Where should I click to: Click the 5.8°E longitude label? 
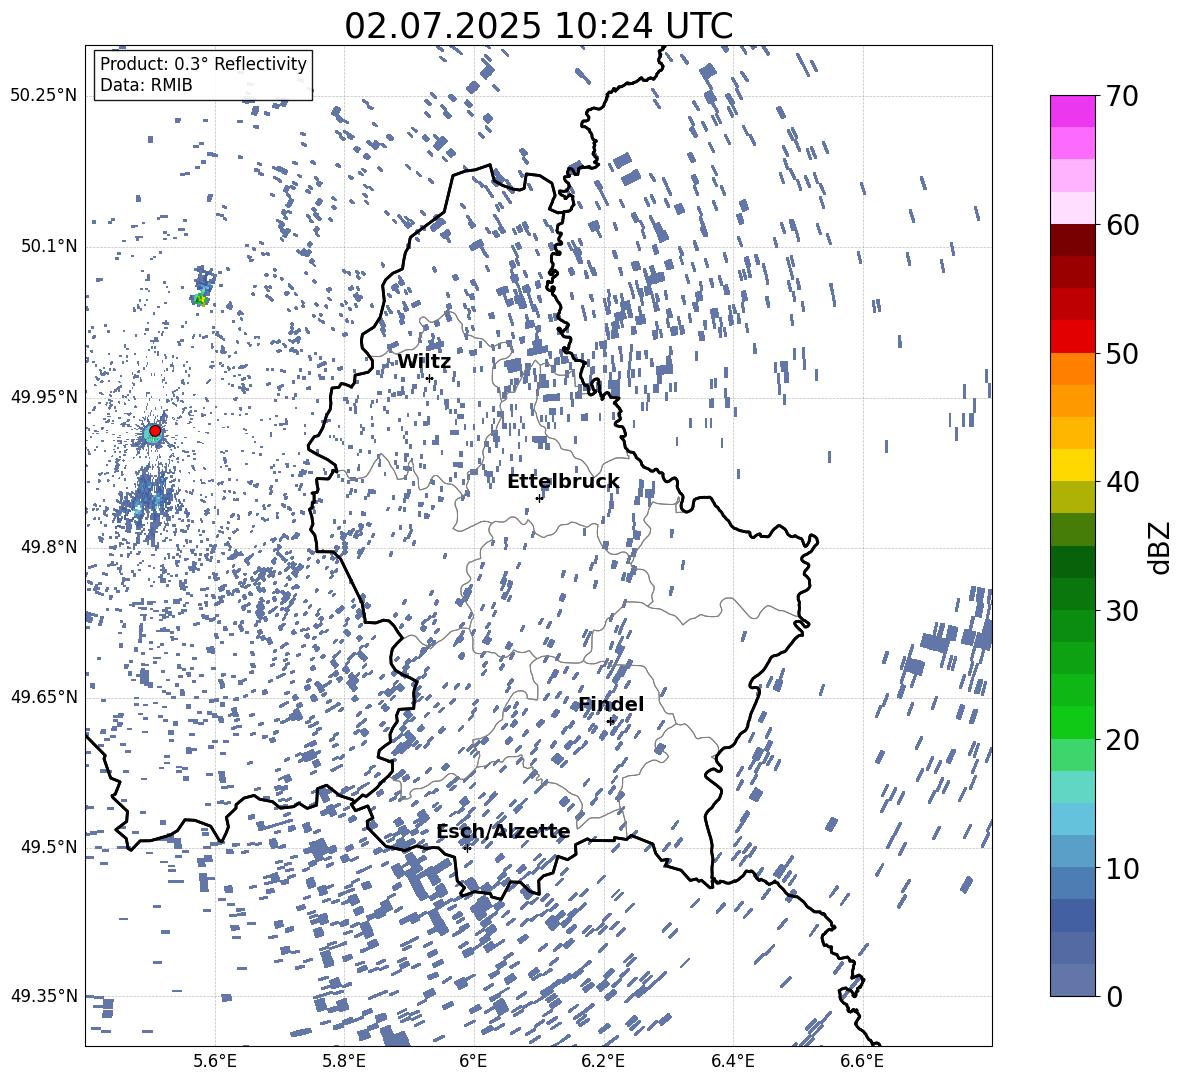pos(344,1061)
